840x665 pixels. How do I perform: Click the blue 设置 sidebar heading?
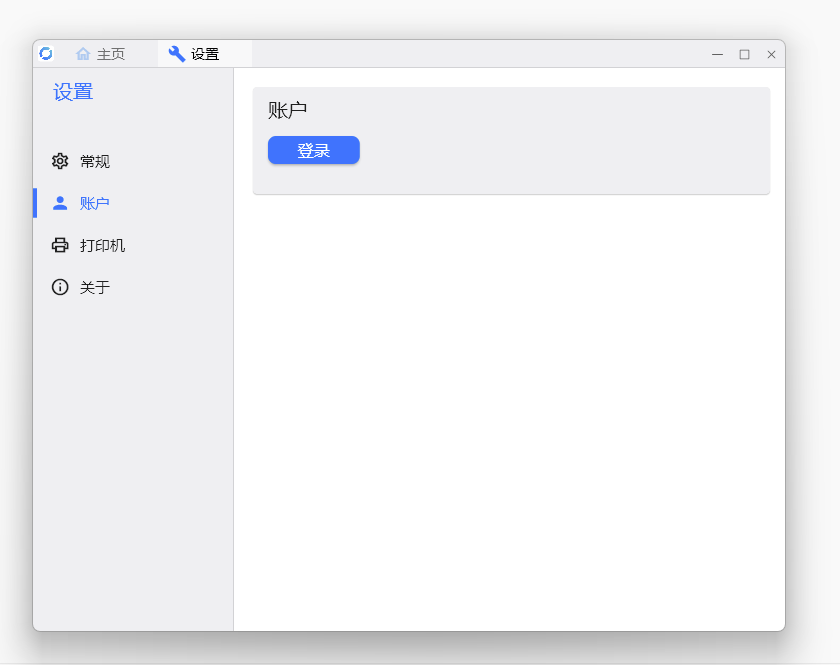pyautogui.click(x=73, y=92)
